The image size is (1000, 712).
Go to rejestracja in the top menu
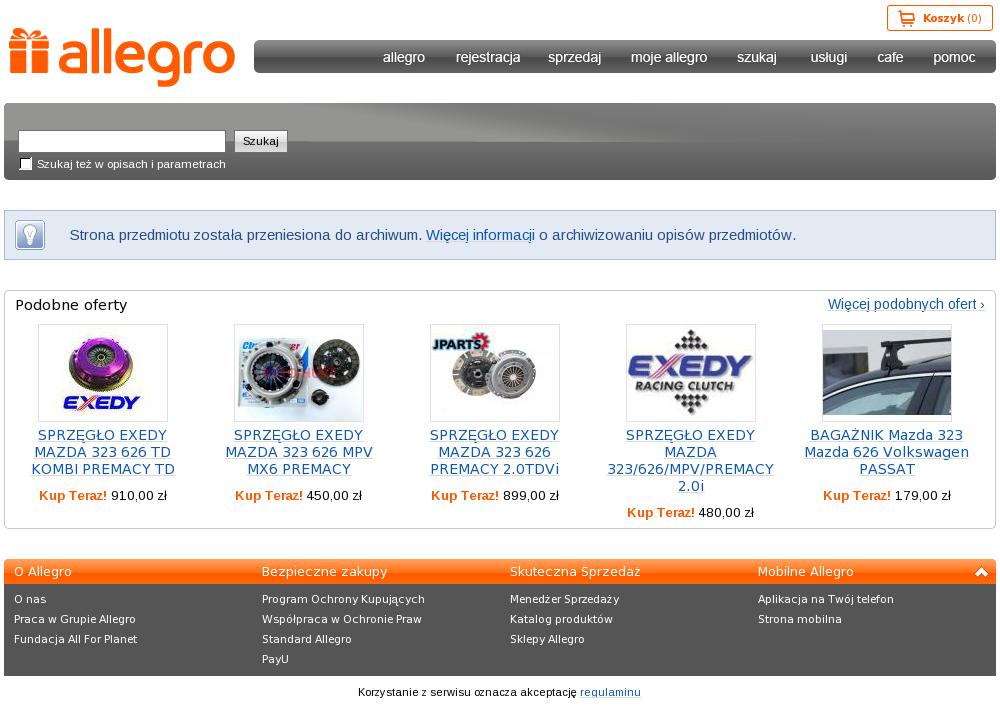(488, 57)
